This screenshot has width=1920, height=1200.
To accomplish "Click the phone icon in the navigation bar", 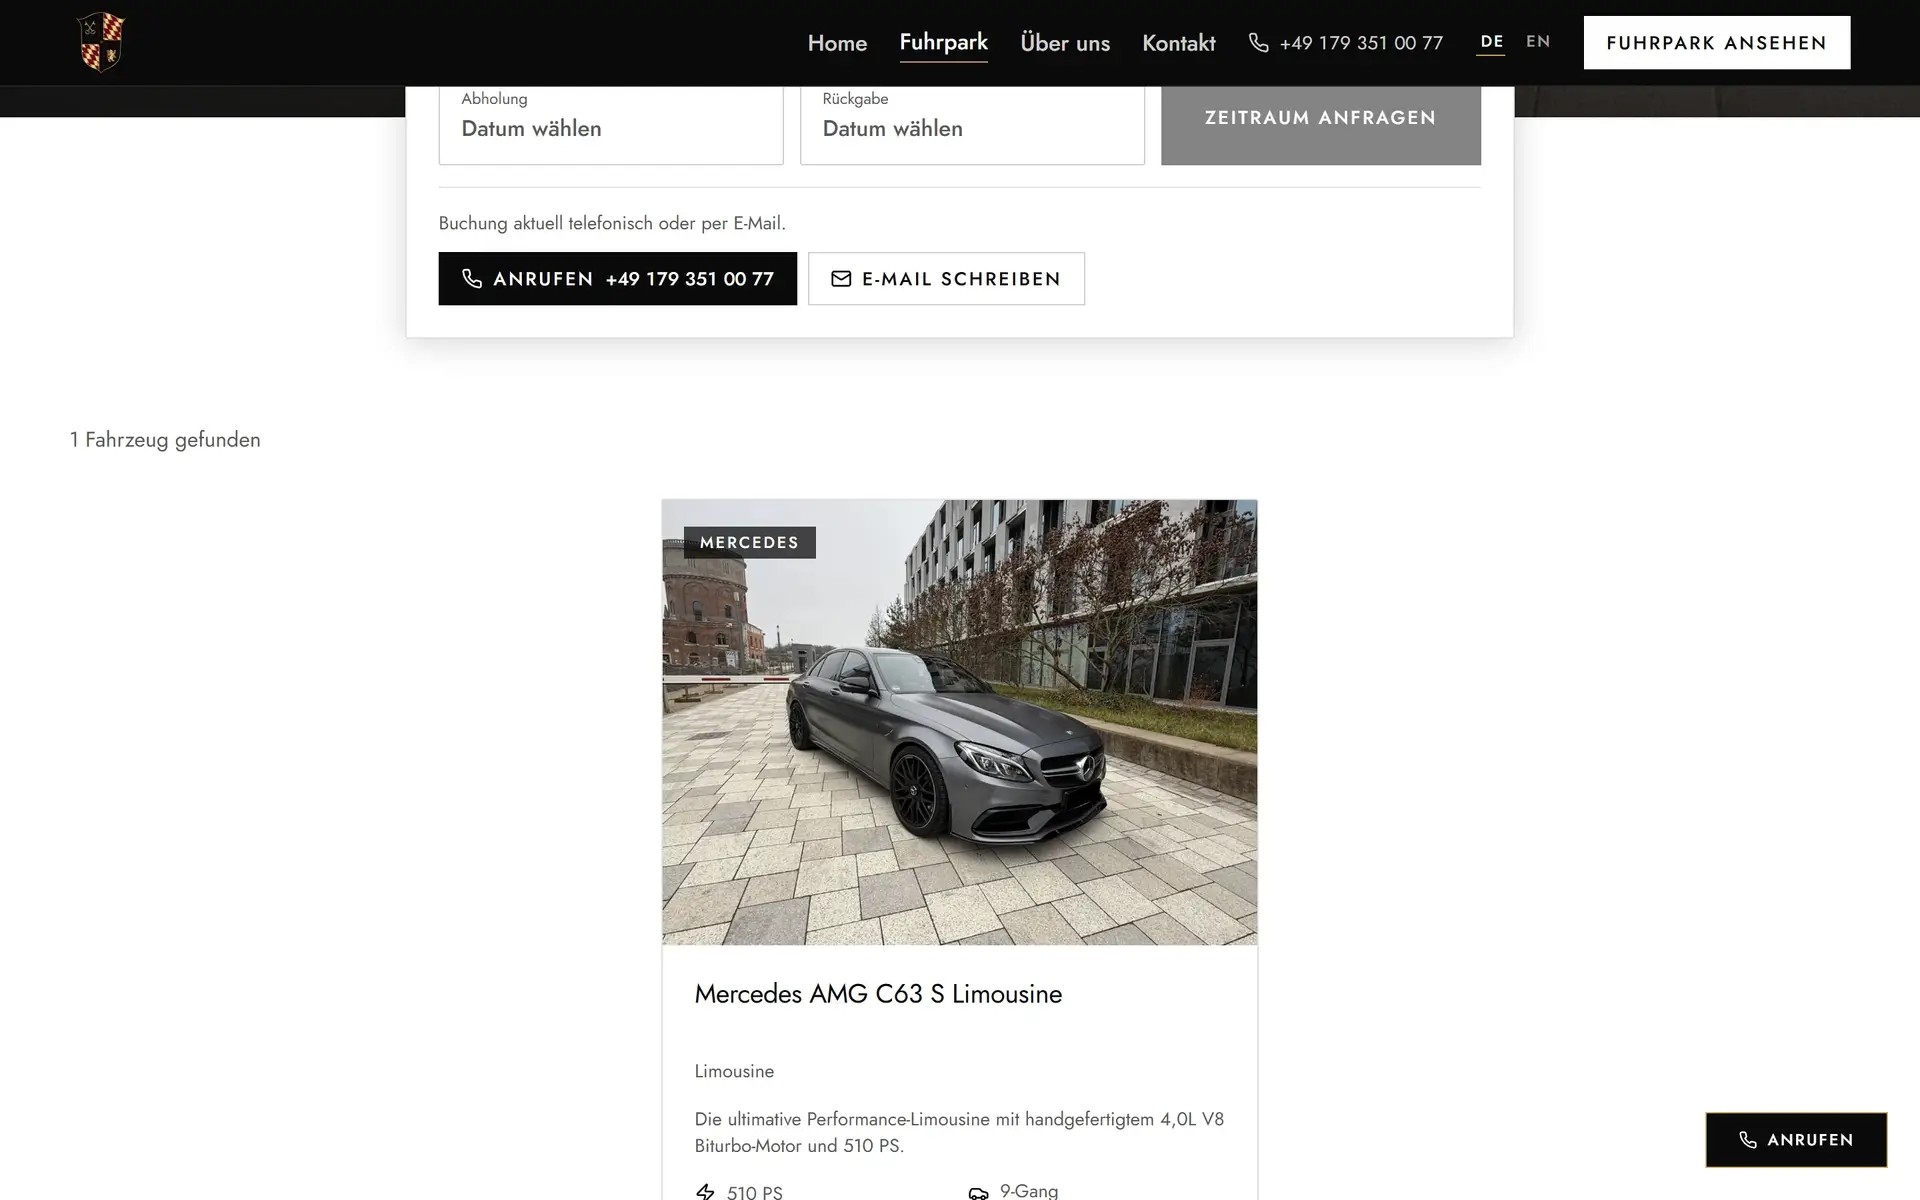I will coord(1259,43).
